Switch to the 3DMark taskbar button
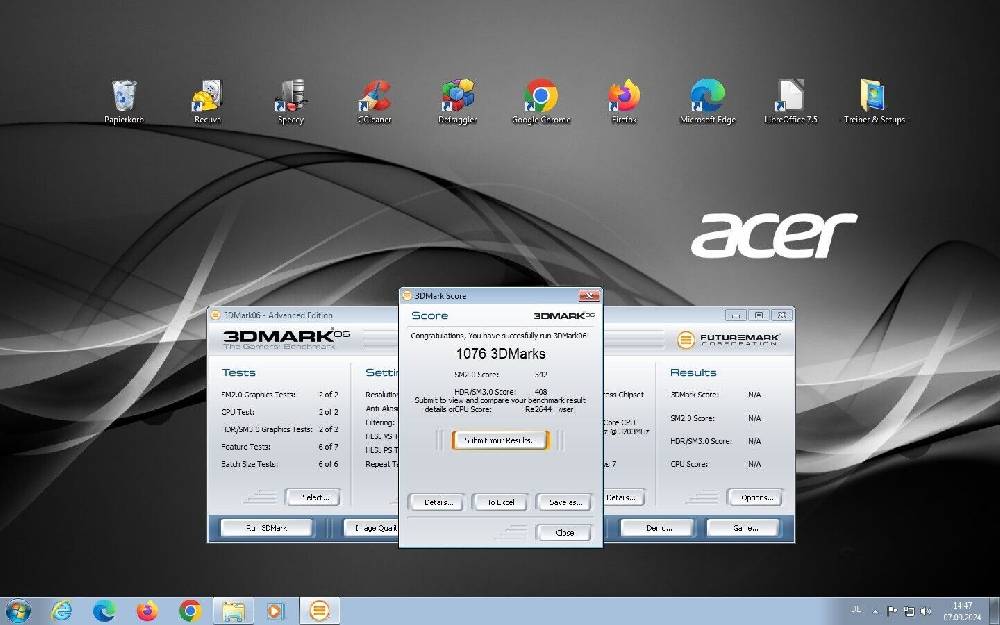The height and width of the screenshot is (625, 1000). (319, 611)
